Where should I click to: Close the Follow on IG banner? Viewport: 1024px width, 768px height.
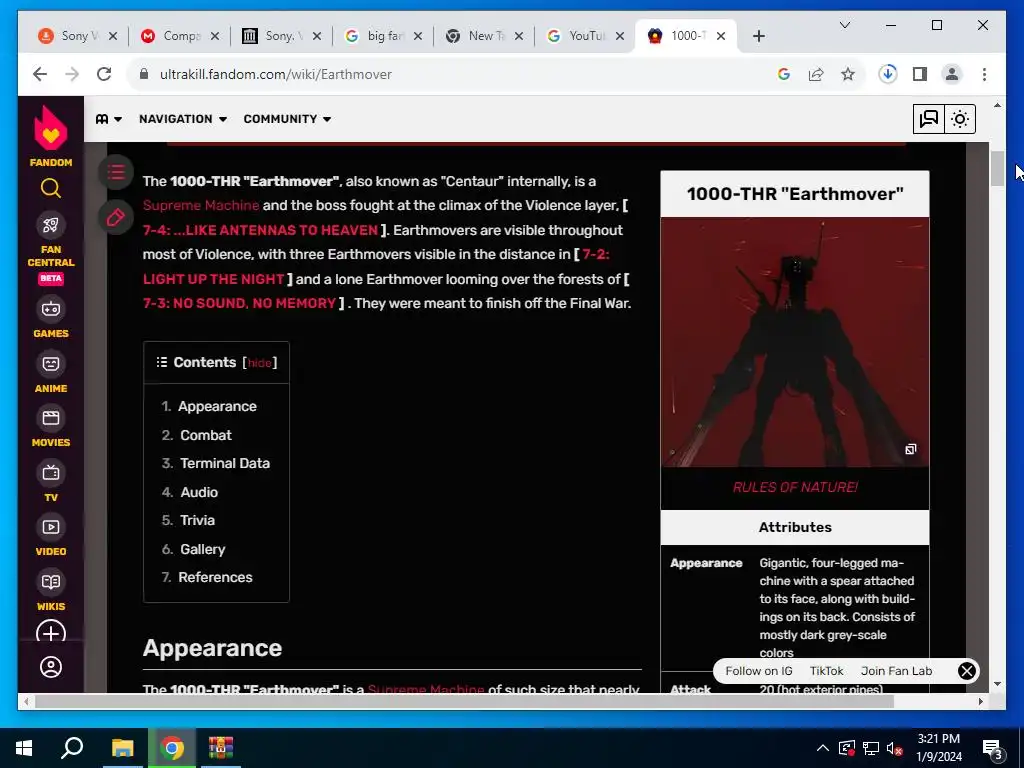click(967, 671)
